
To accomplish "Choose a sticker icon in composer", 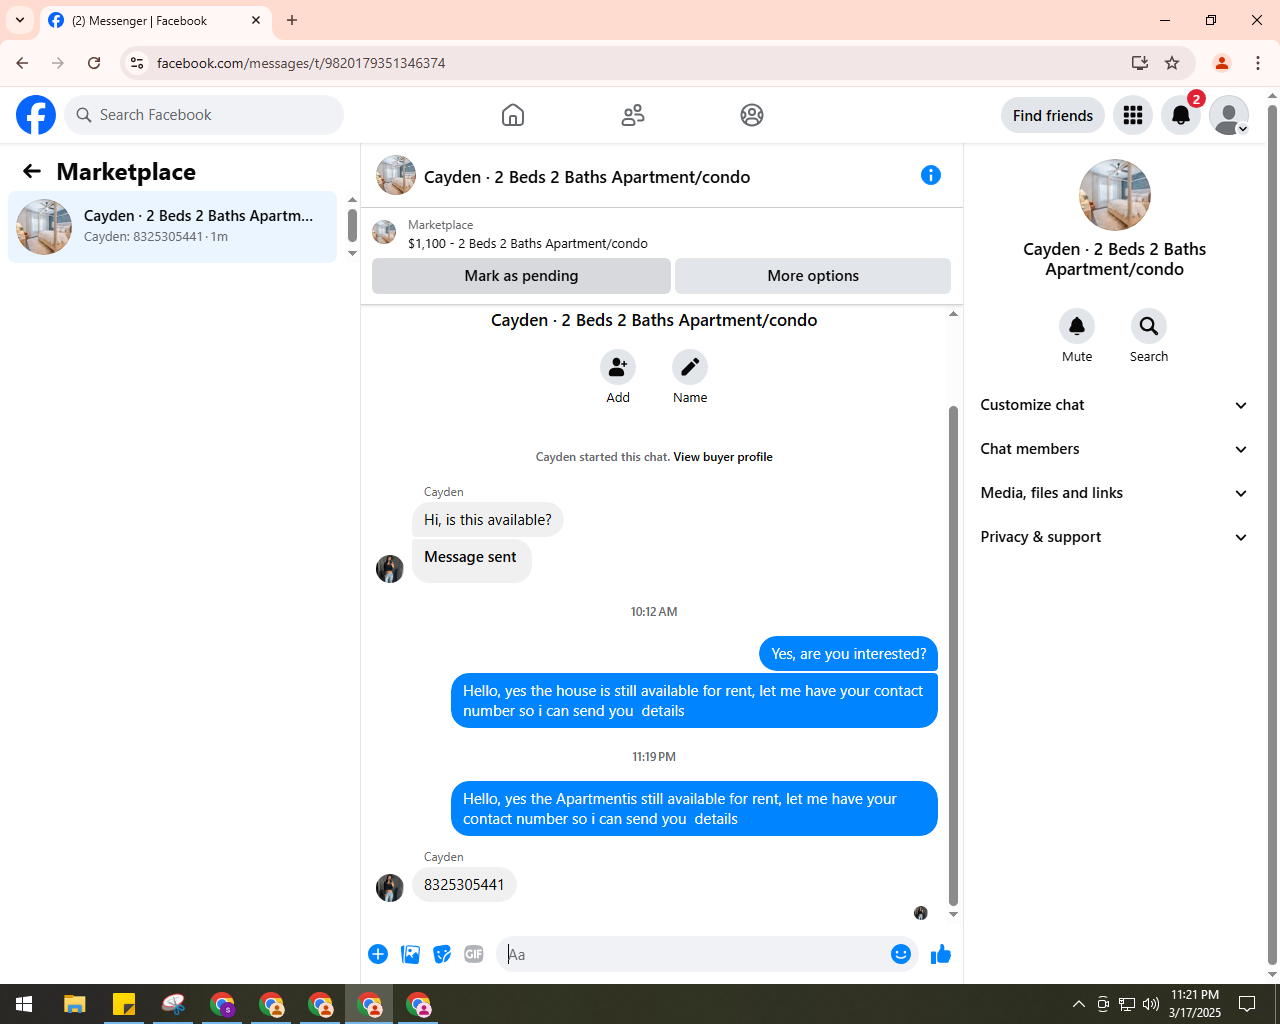I will coord(442,954).
